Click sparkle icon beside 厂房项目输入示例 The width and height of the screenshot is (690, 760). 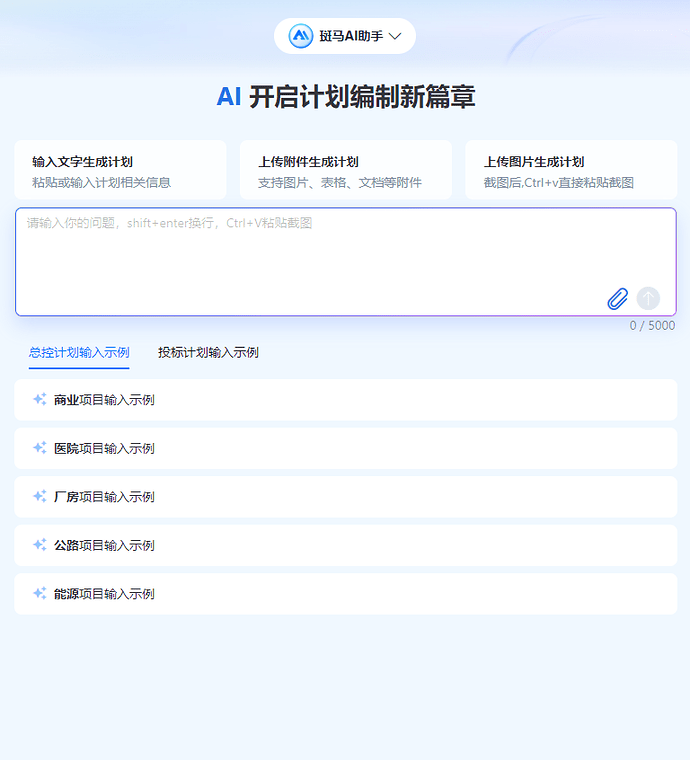coord(40,496)
